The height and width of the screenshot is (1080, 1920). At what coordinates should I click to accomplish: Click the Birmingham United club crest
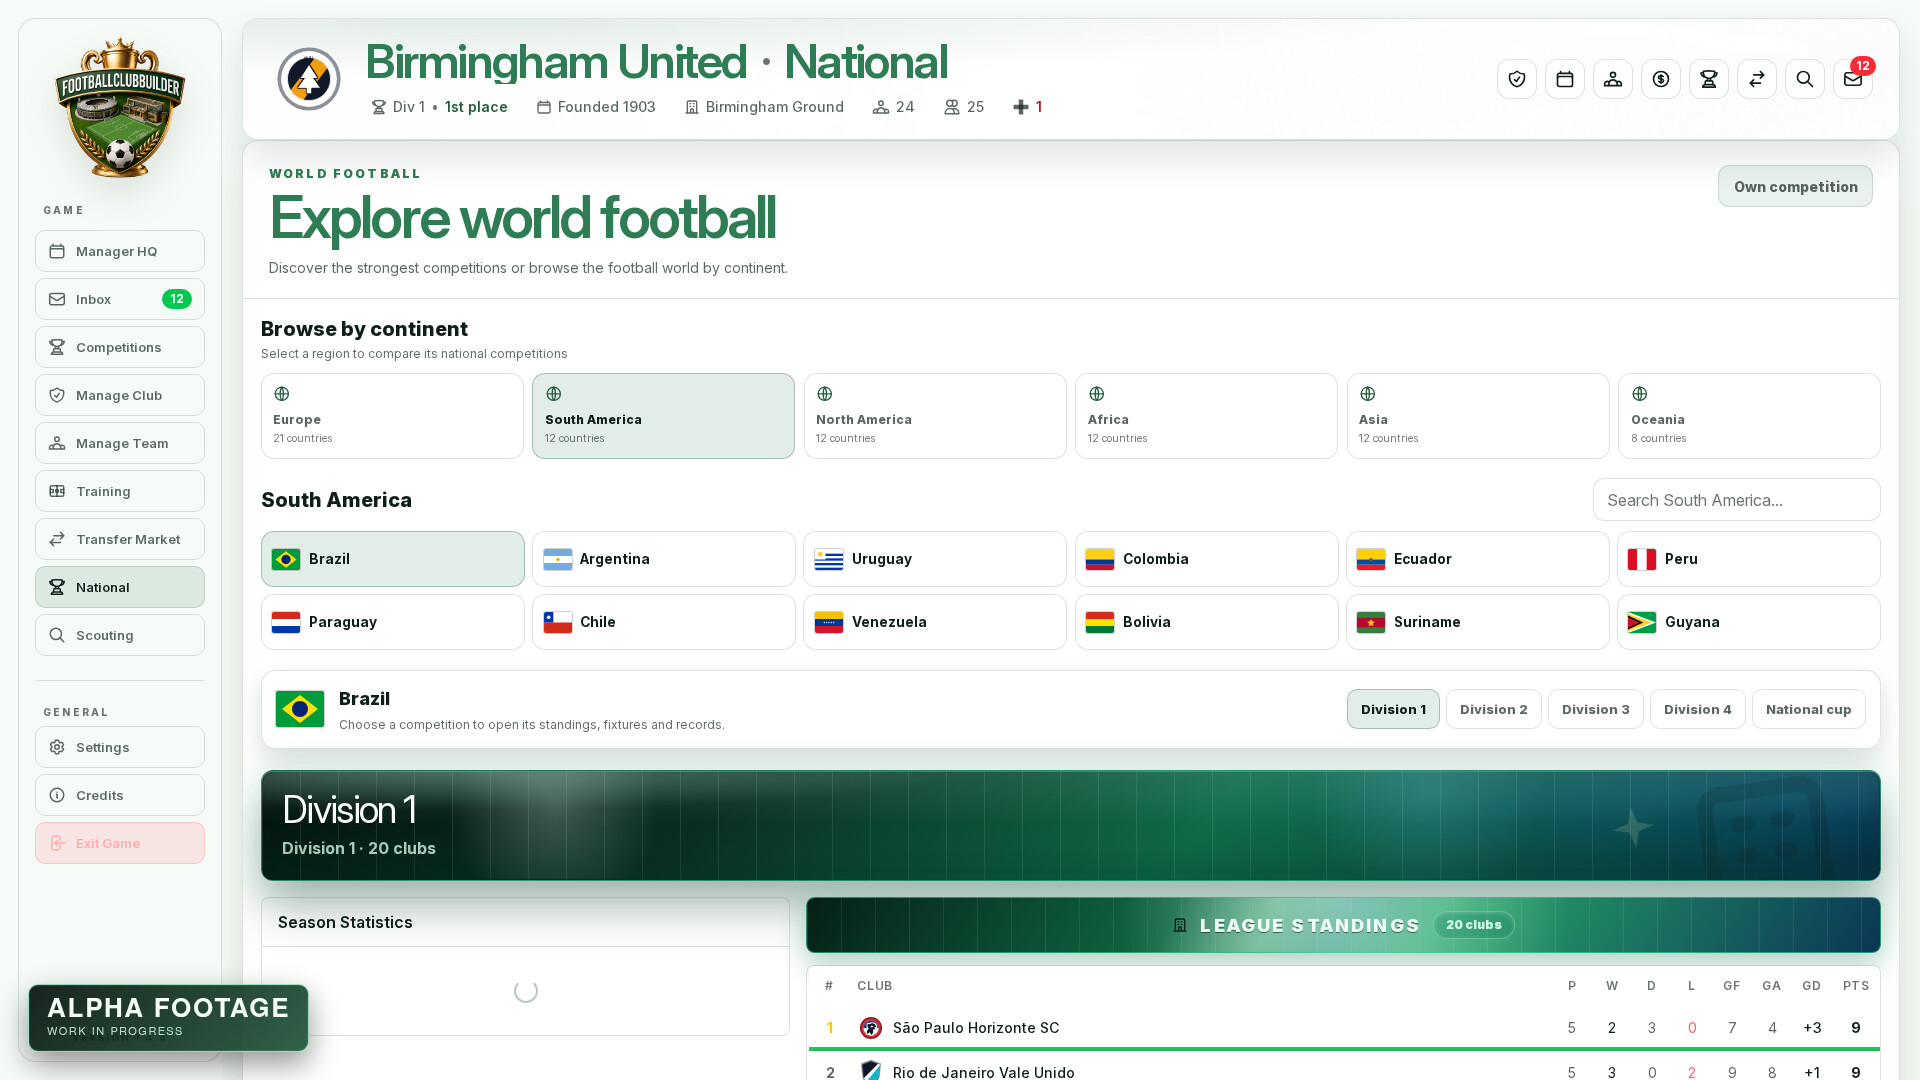tap(309, 79)
